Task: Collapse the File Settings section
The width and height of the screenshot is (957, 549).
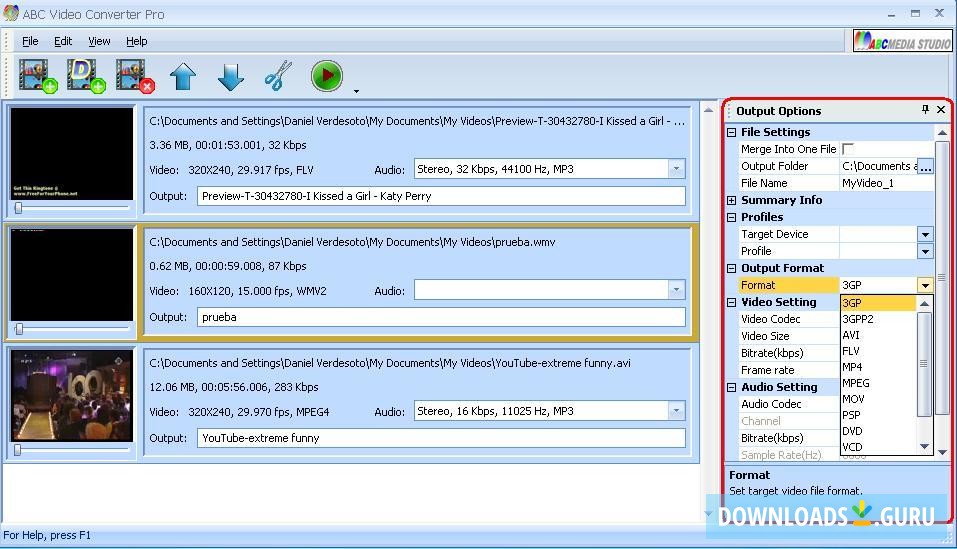Action: [731, 132]
